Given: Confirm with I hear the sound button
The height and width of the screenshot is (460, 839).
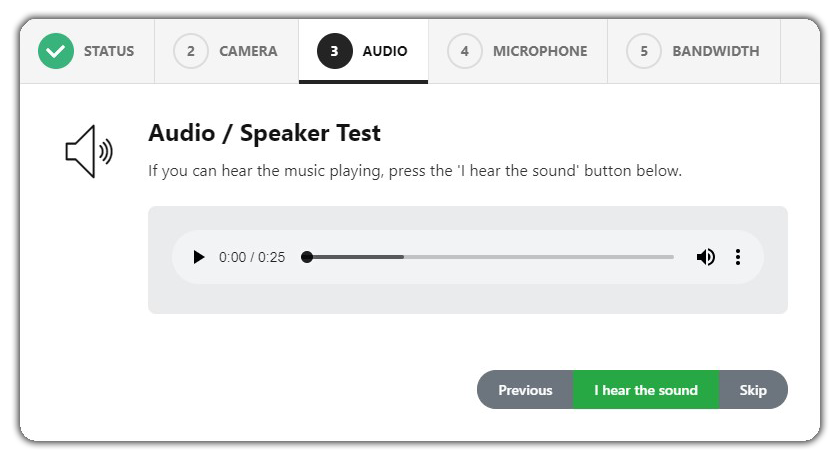Looking at the screenshot, I should [x=646, y=389].
